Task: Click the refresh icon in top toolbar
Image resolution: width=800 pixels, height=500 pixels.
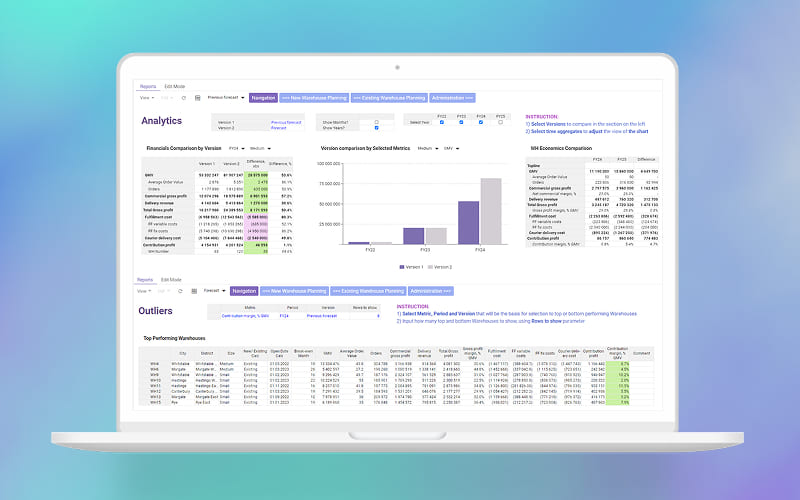Action: (x=183, y=98)
